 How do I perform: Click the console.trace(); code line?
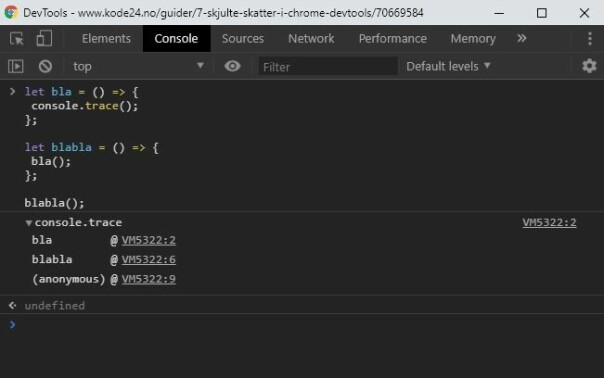tap(84, 106)
